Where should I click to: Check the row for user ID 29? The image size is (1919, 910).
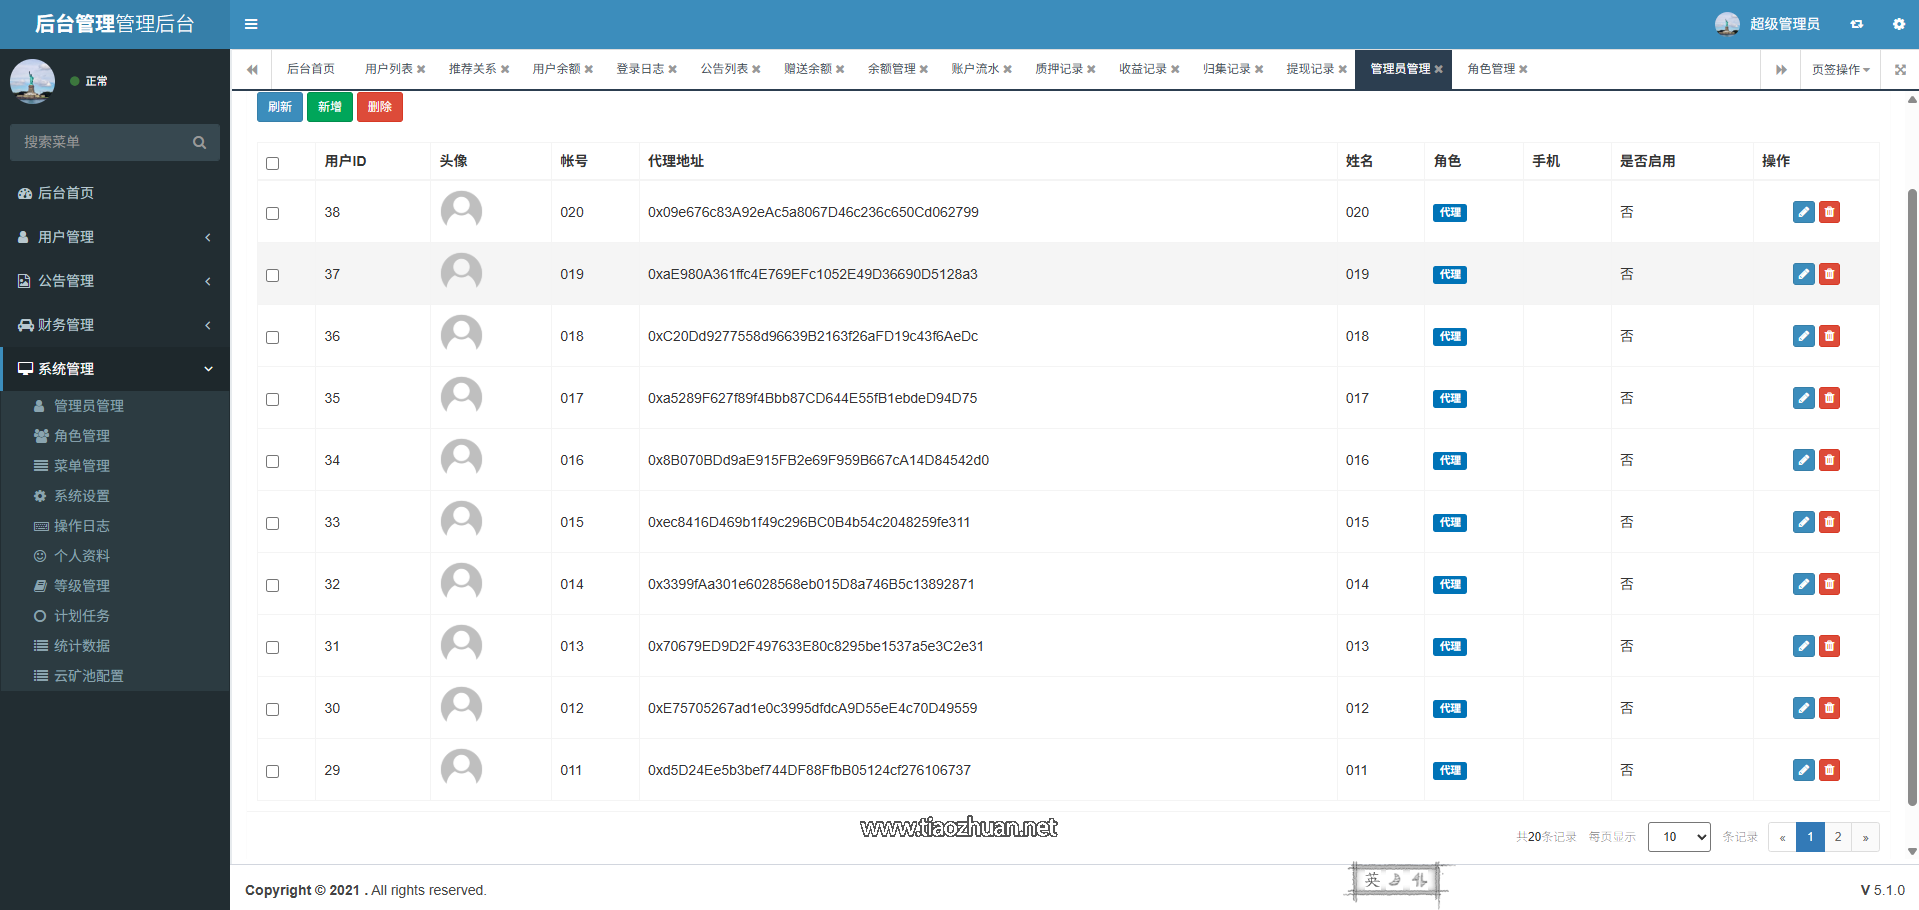[272, 771]
